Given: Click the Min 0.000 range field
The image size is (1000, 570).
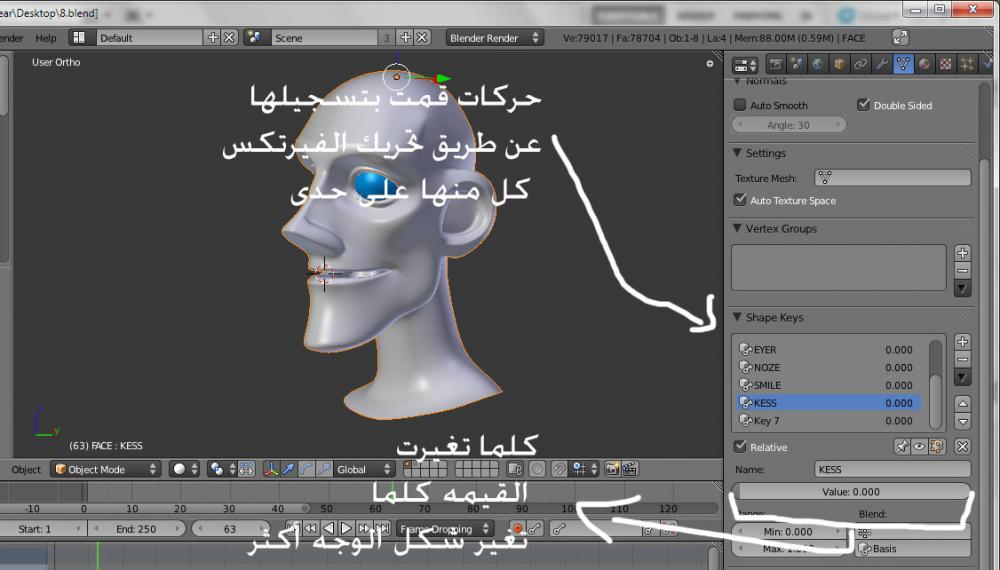Looking at the screenshot, I should tap(788, 531).
